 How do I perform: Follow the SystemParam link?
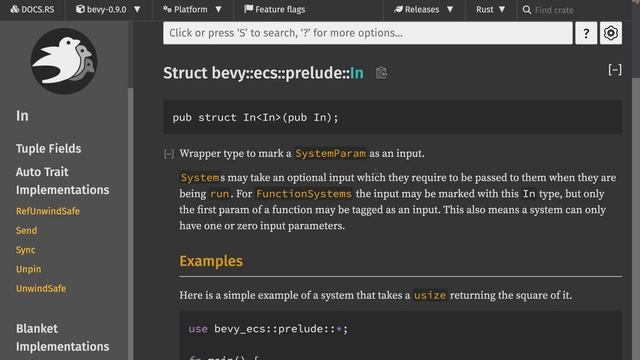(330, 153)
